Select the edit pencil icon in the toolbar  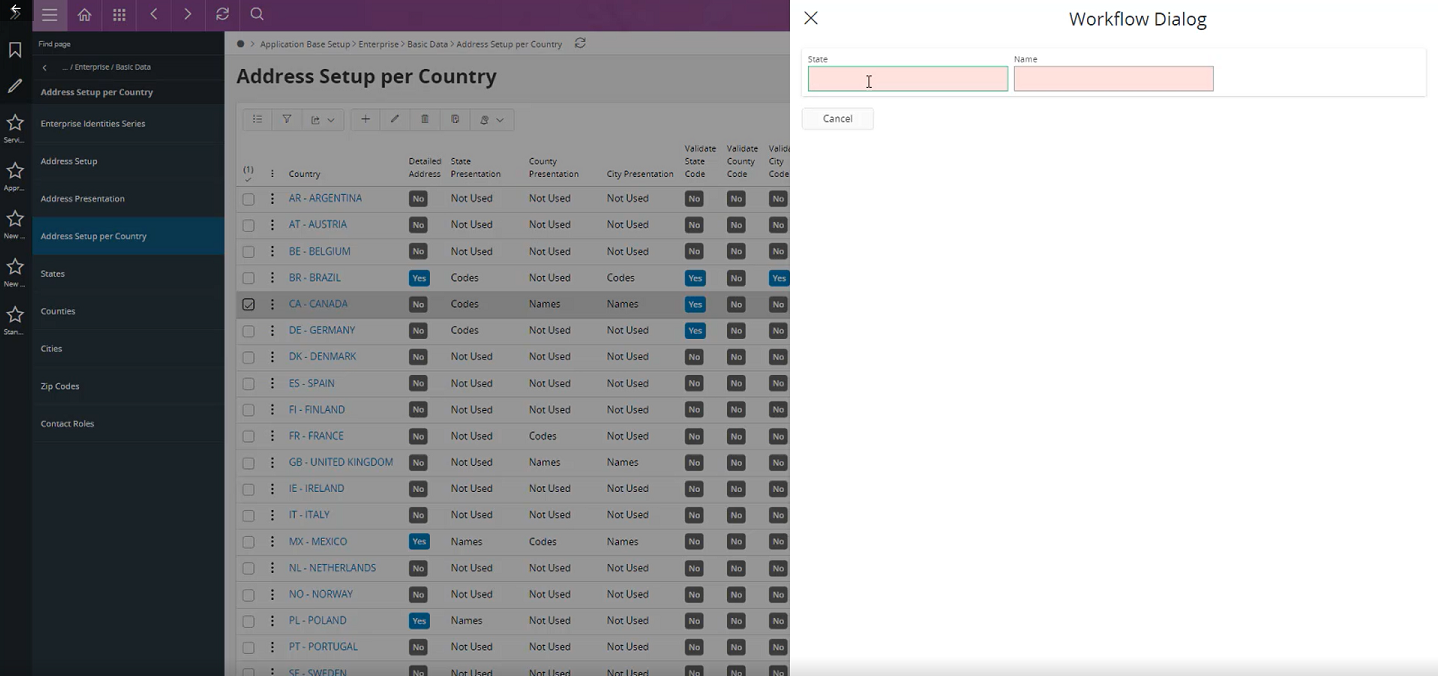tap(394, 119)
